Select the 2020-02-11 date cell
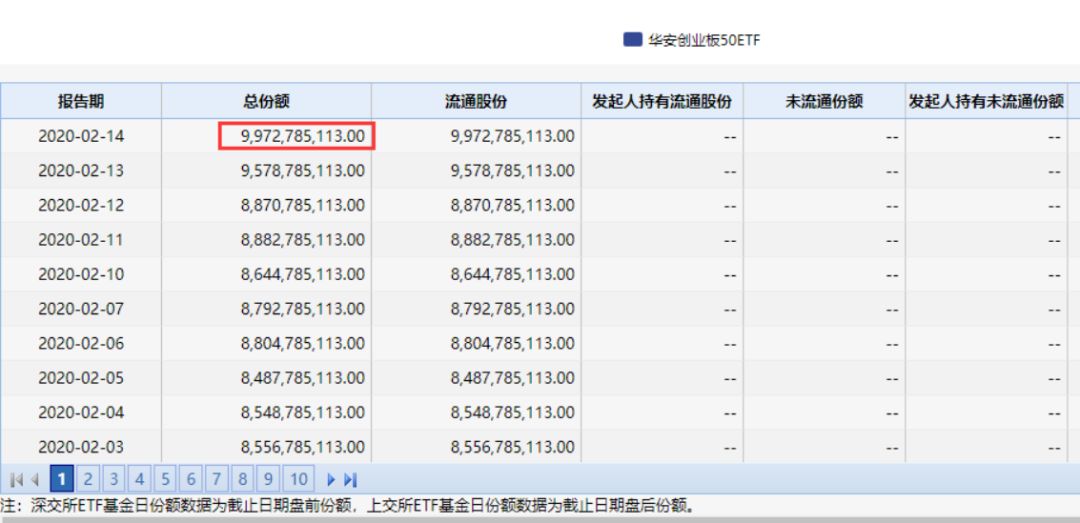 tap(81, 240)
